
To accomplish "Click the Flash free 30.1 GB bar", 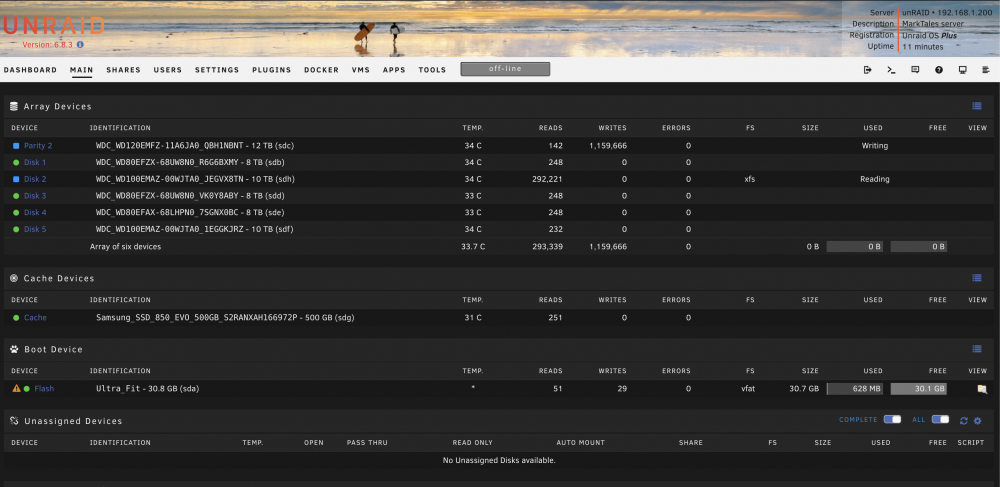I will pyautogui.click(x=918, y=389).
